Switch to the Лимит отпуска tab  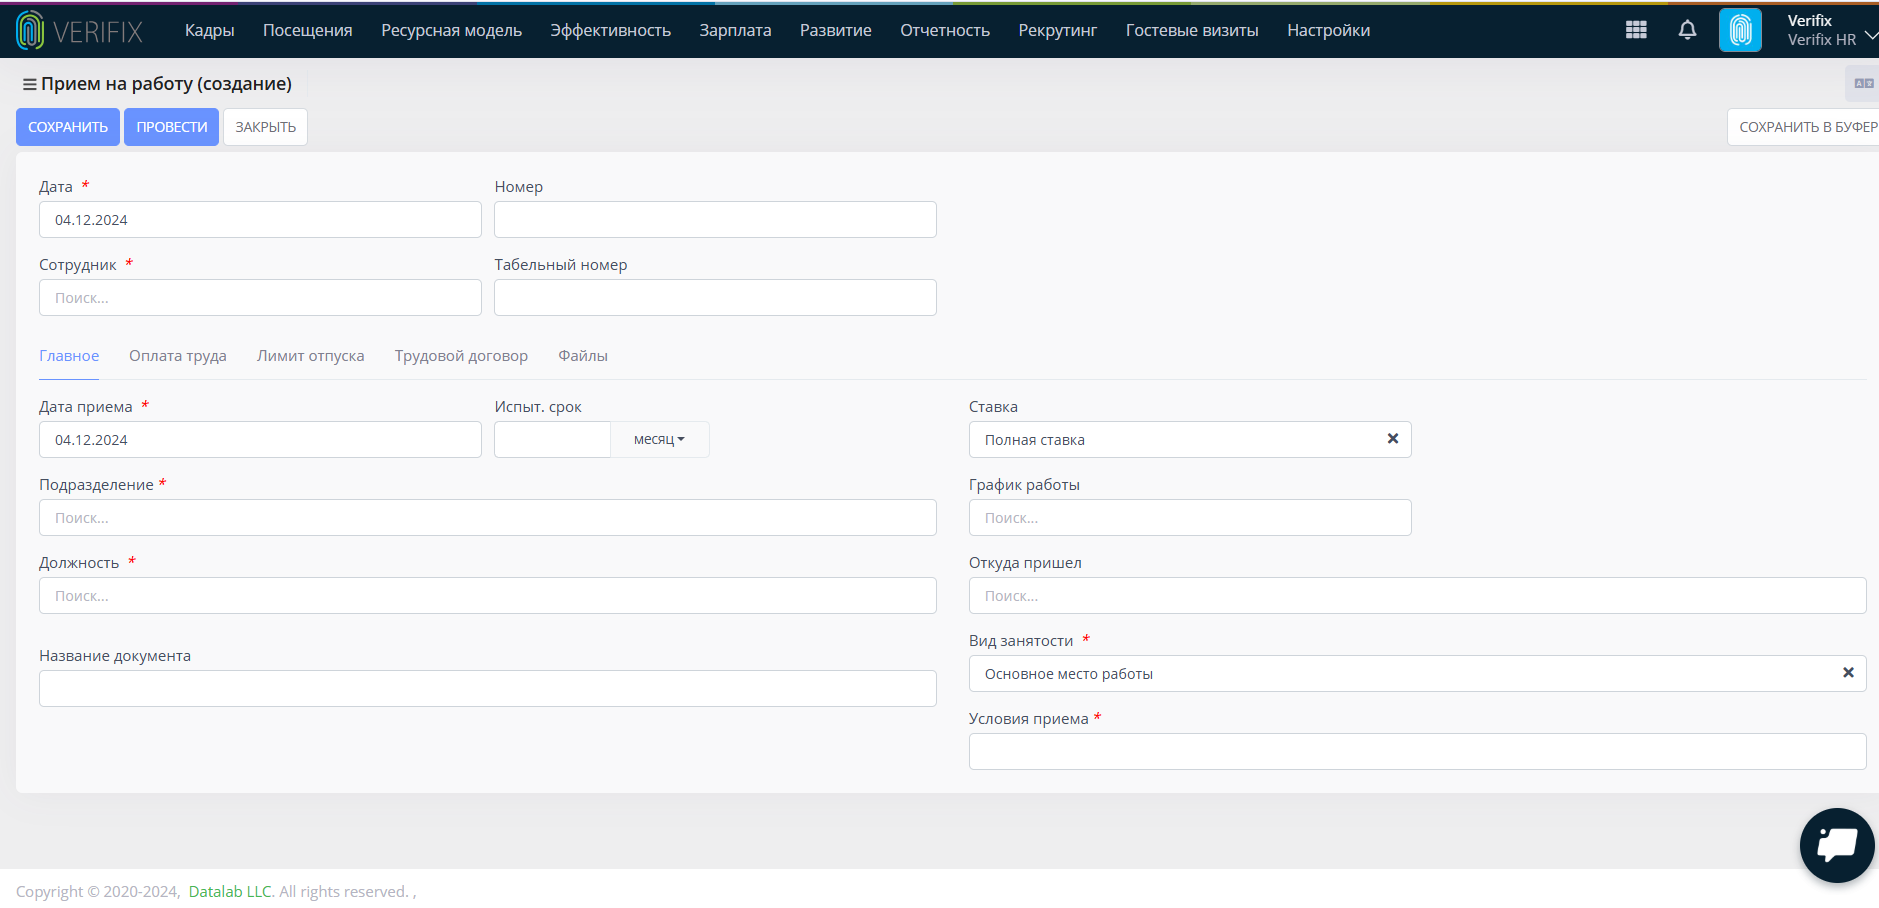310,356
